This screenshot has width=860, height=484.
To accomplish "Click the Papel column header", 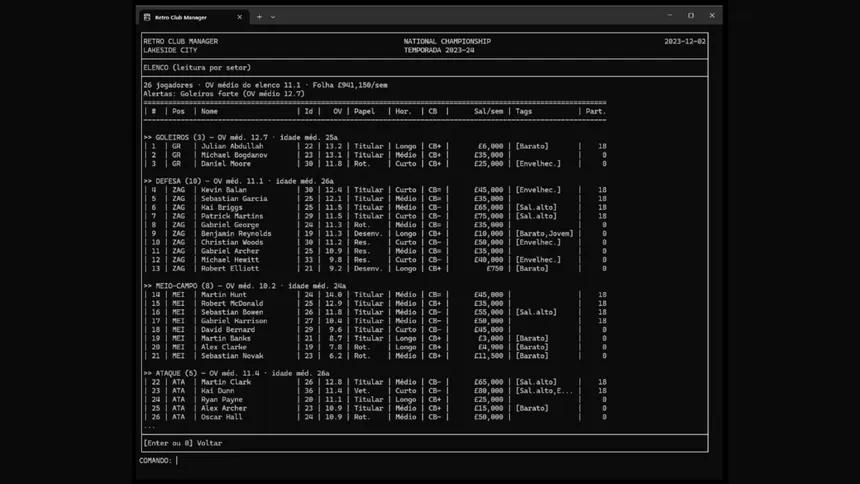I will tap(364, 111).
